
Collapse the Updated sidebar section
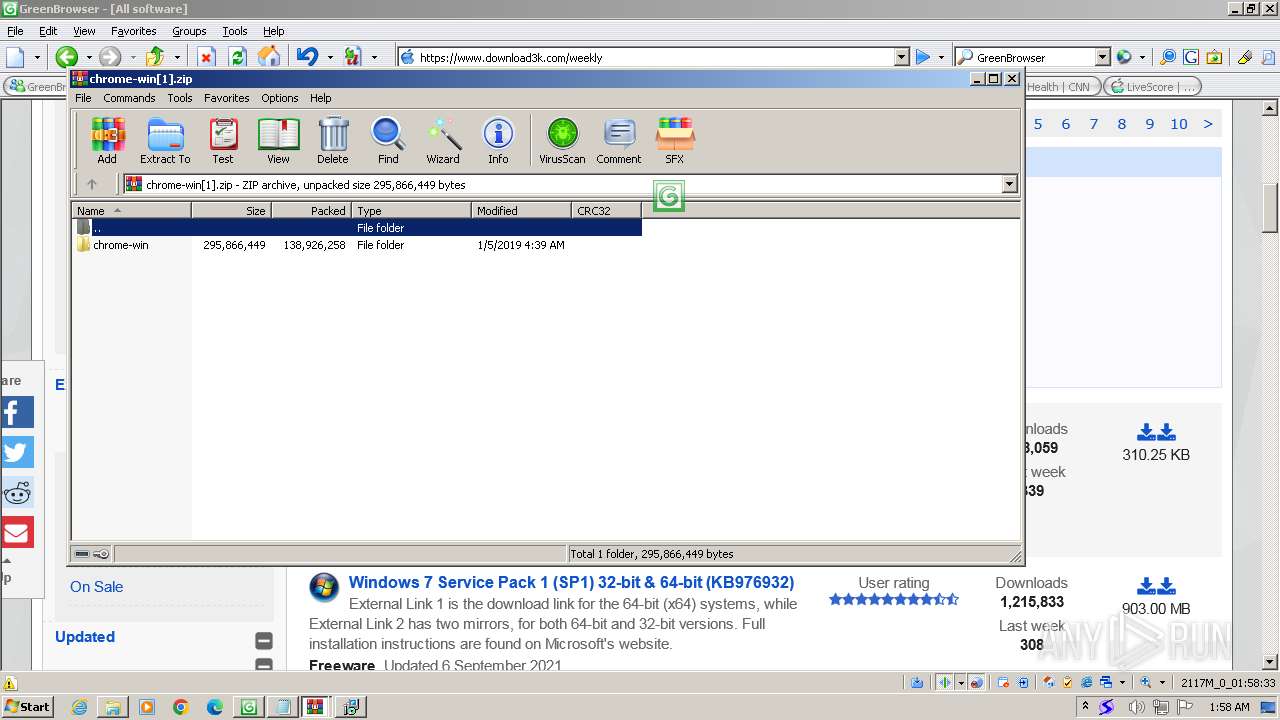(264, 640)
